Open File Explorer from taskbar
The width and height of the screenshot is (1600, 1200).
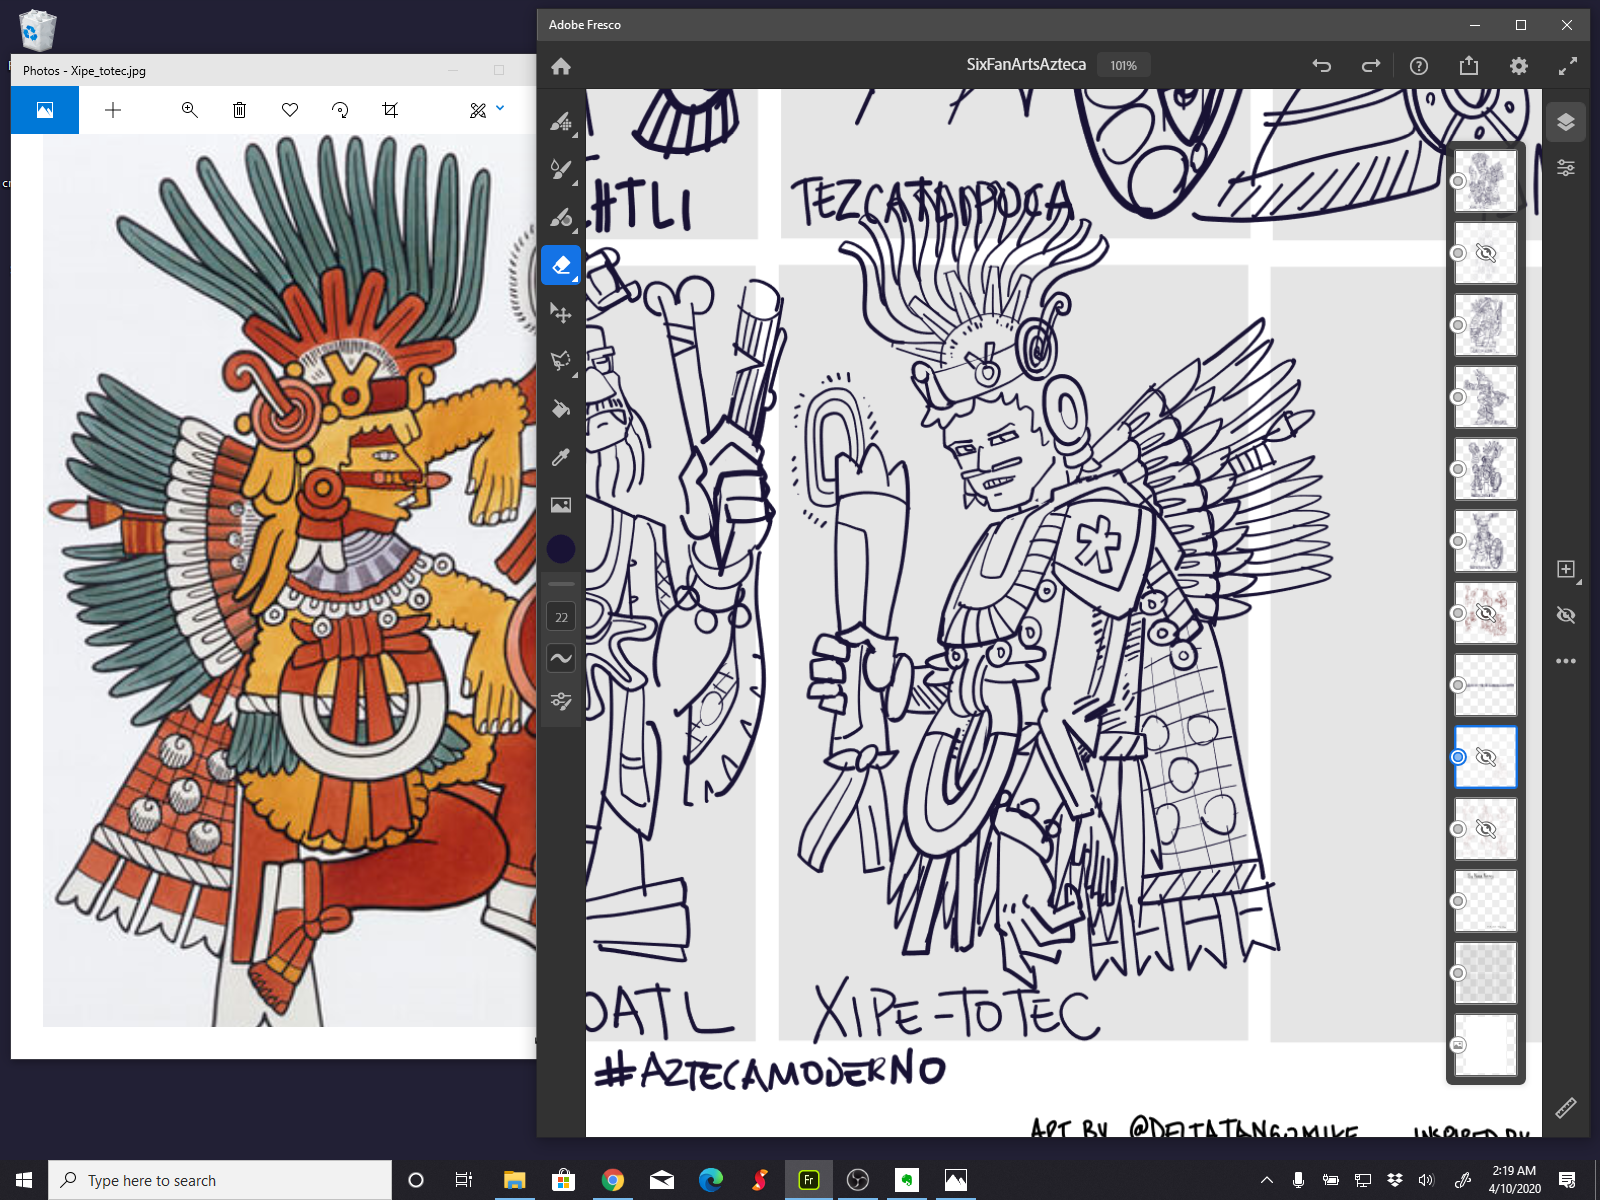(514, 1180)
